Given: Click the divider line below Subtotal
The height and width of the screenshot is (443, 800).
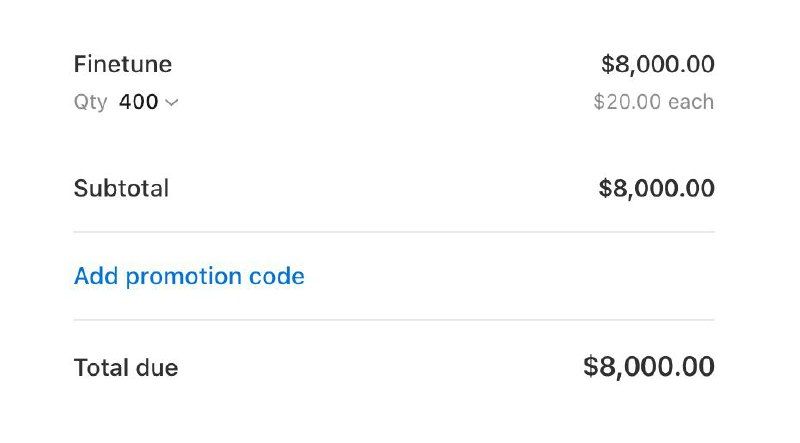Looking at the screenshot, I should 394,232.
